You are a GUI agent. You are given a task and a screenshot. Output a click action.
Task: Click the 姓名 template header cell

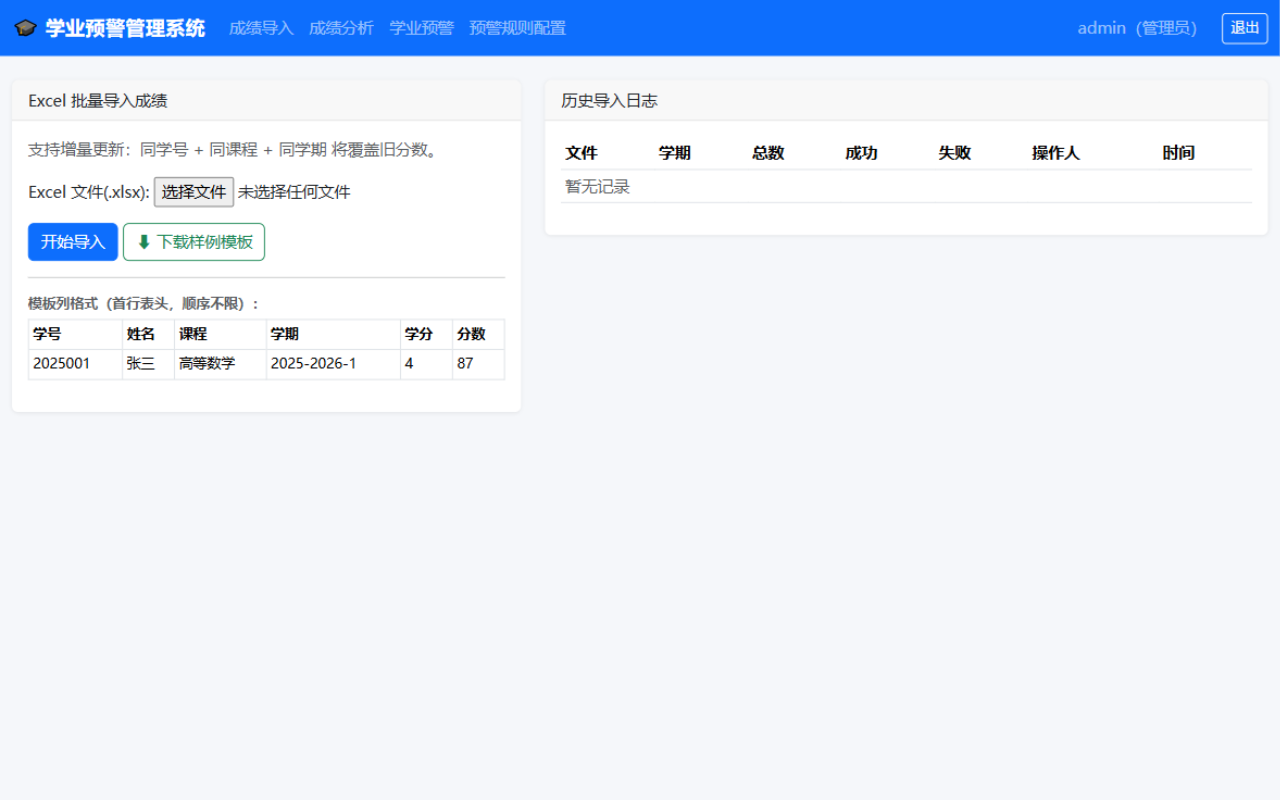coord(148,334)
